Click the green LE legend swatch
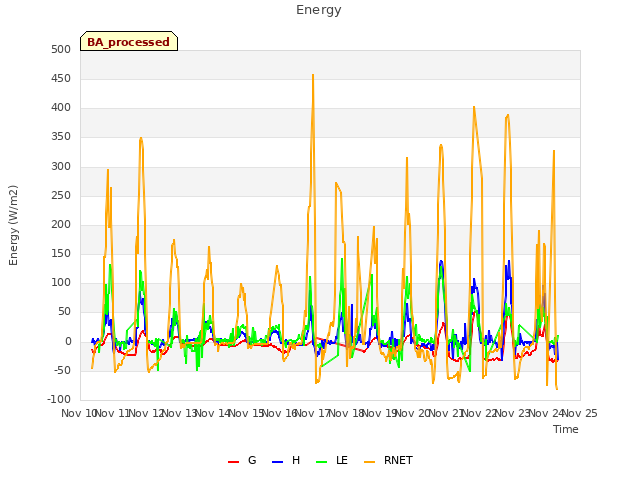 (322, 462)
